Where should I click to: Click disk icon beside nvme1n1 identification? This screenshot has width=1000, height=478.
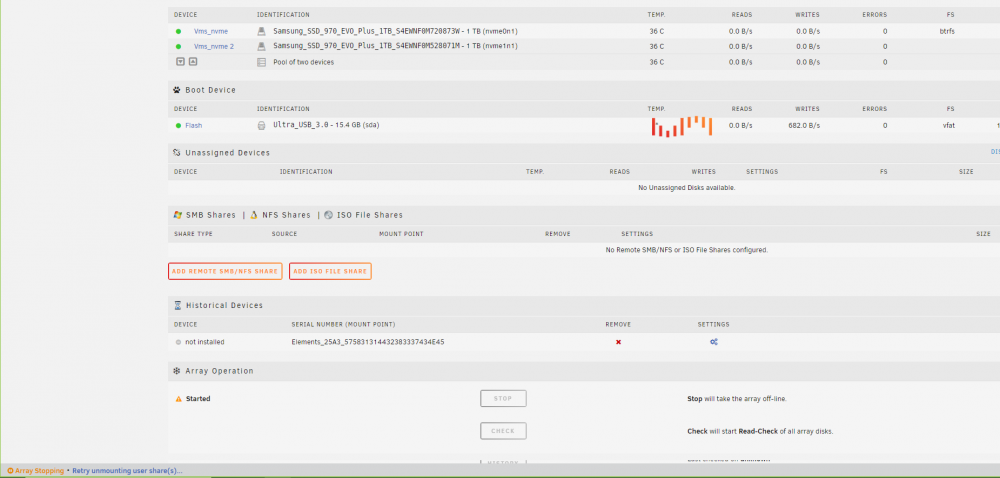point(261,47)
